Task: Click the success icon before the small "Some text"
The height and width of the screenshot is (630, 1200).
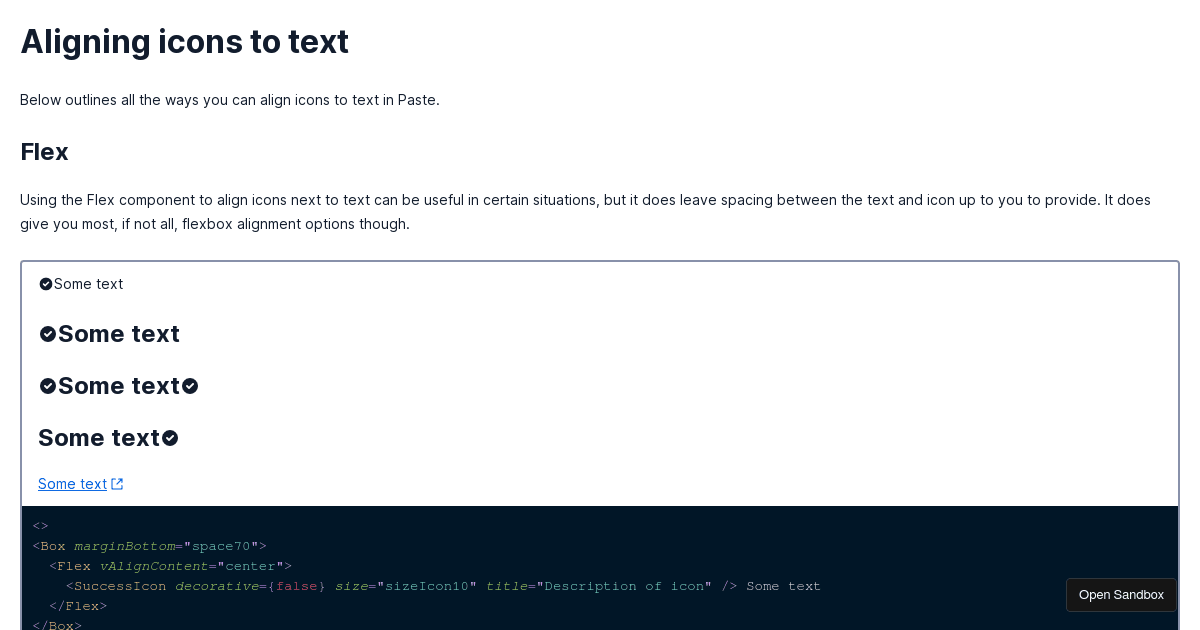Action: [45, 284]
